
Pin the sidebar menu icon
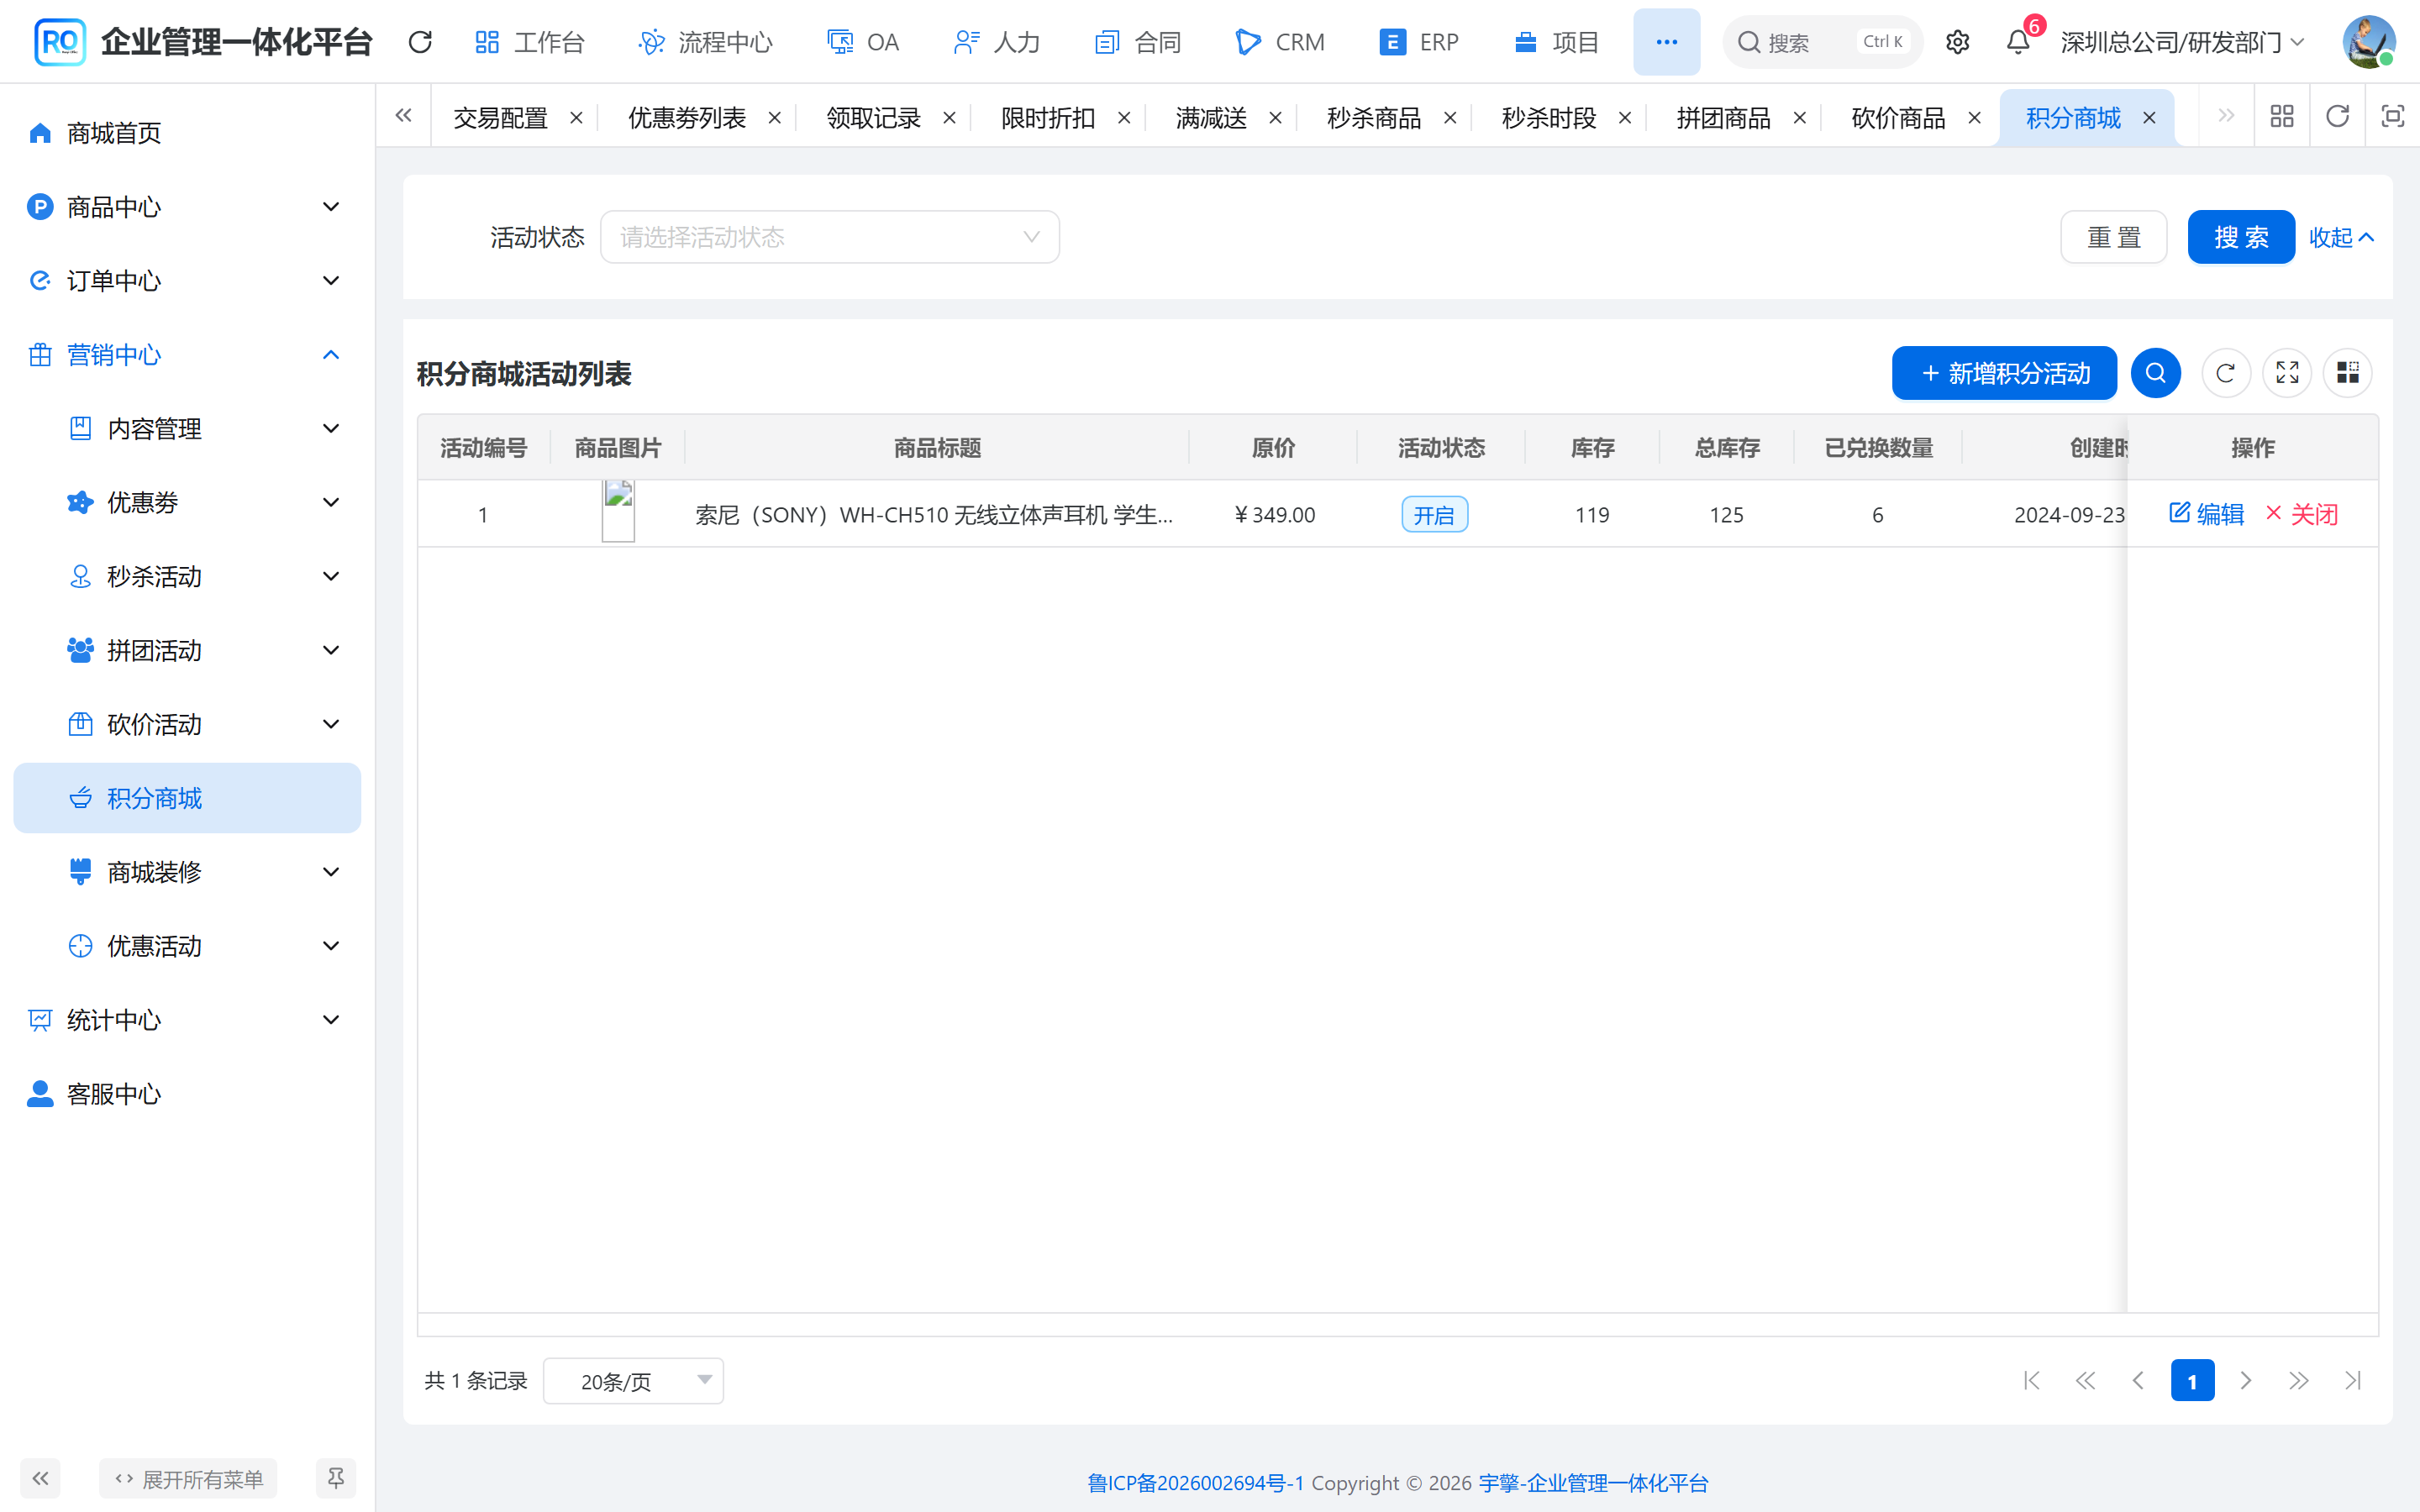tap(336, 1478)
